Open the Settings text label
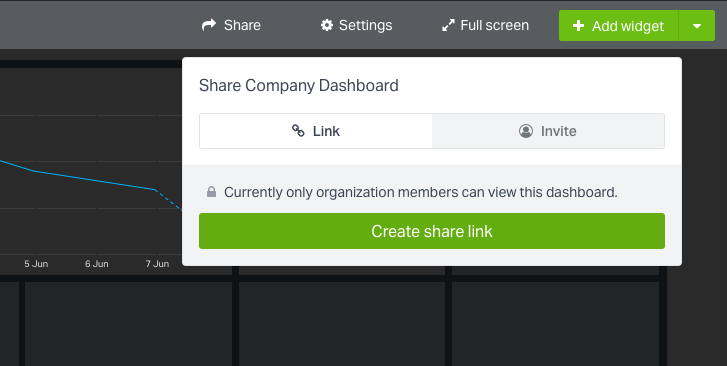 pos(365,25)
